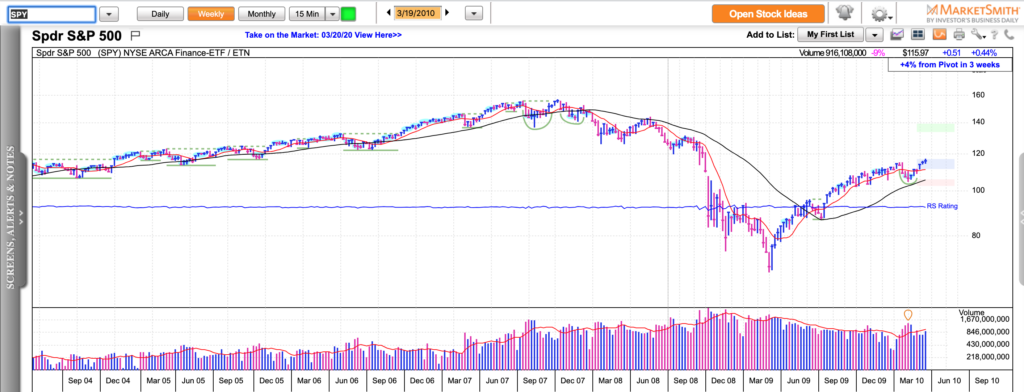Open help with question mark icon
Screen dimensions: 1024x392
pos(994,35)
